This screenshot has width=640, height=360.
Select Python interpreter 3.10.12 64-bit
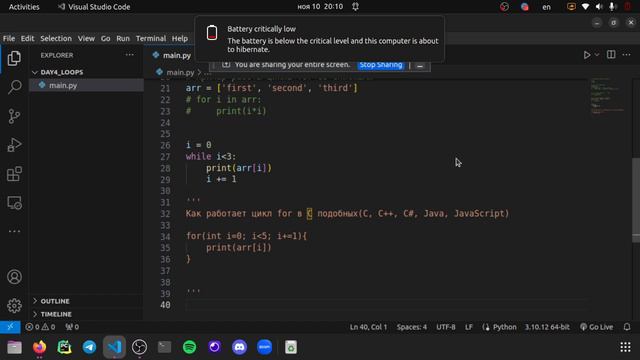click(x=547, y=327)
